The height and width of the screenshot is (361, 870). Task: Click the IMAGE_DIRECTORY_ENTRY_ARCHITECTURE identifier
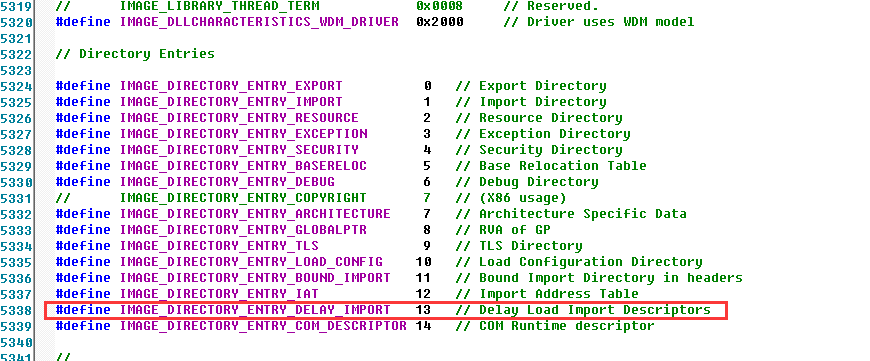coord(255,214)
